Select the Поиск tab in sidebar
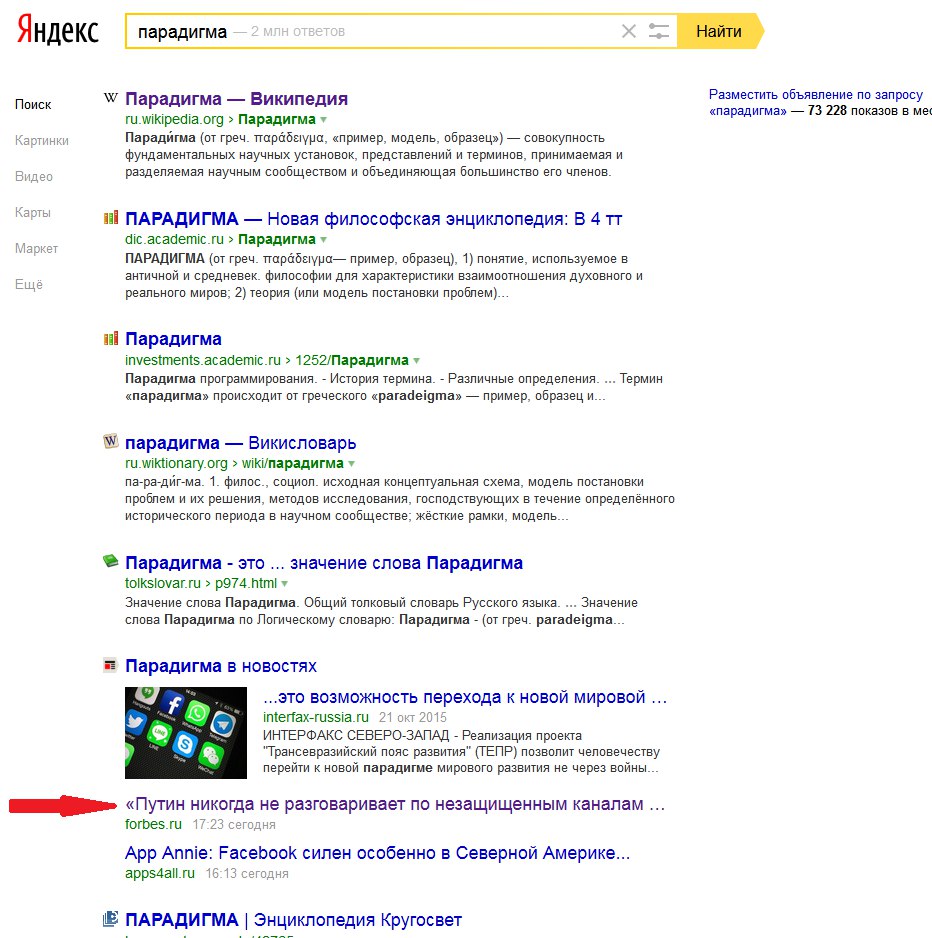The image size is (932, 938). point(33,105)
